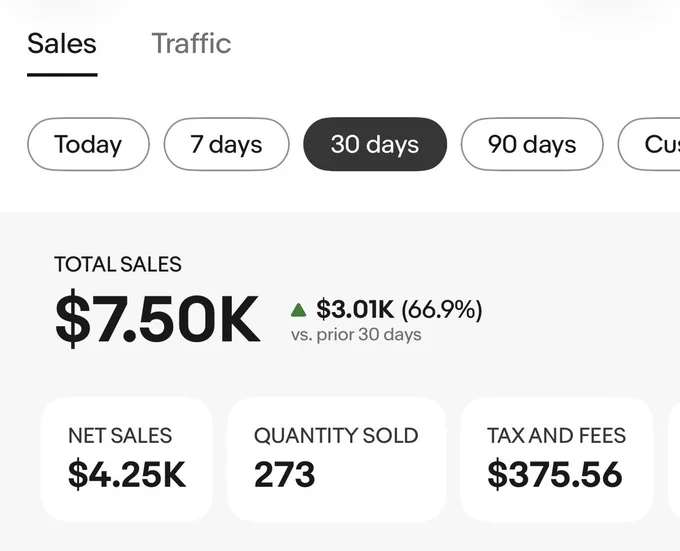Image resolution: width=680 pixels, height=551 pixels.
Task: Click the $4.25K net sales value
Action: [127, 475]
